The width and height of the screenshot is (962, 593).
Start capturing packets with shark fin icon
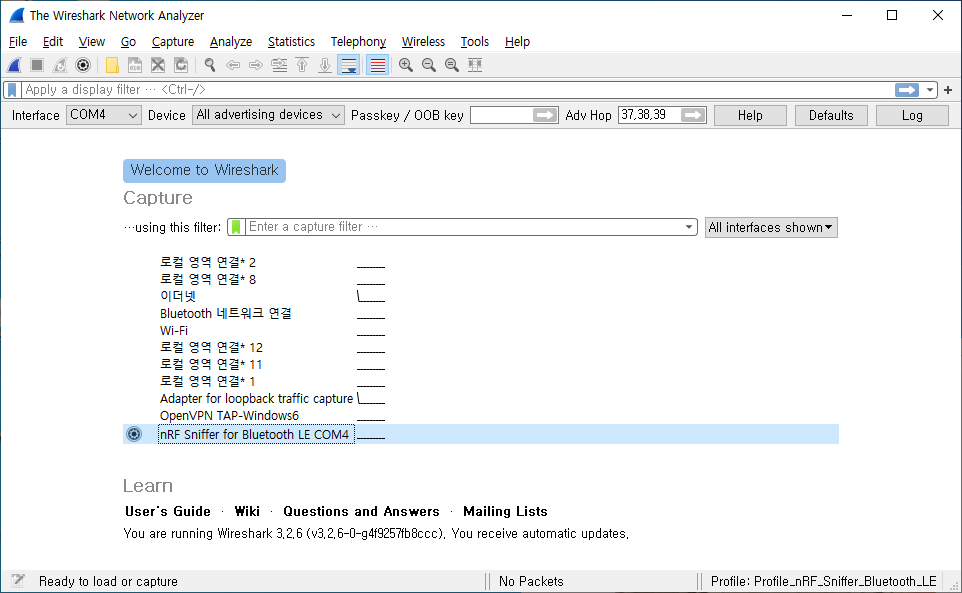pyautogui.click(x=14, y=65)
